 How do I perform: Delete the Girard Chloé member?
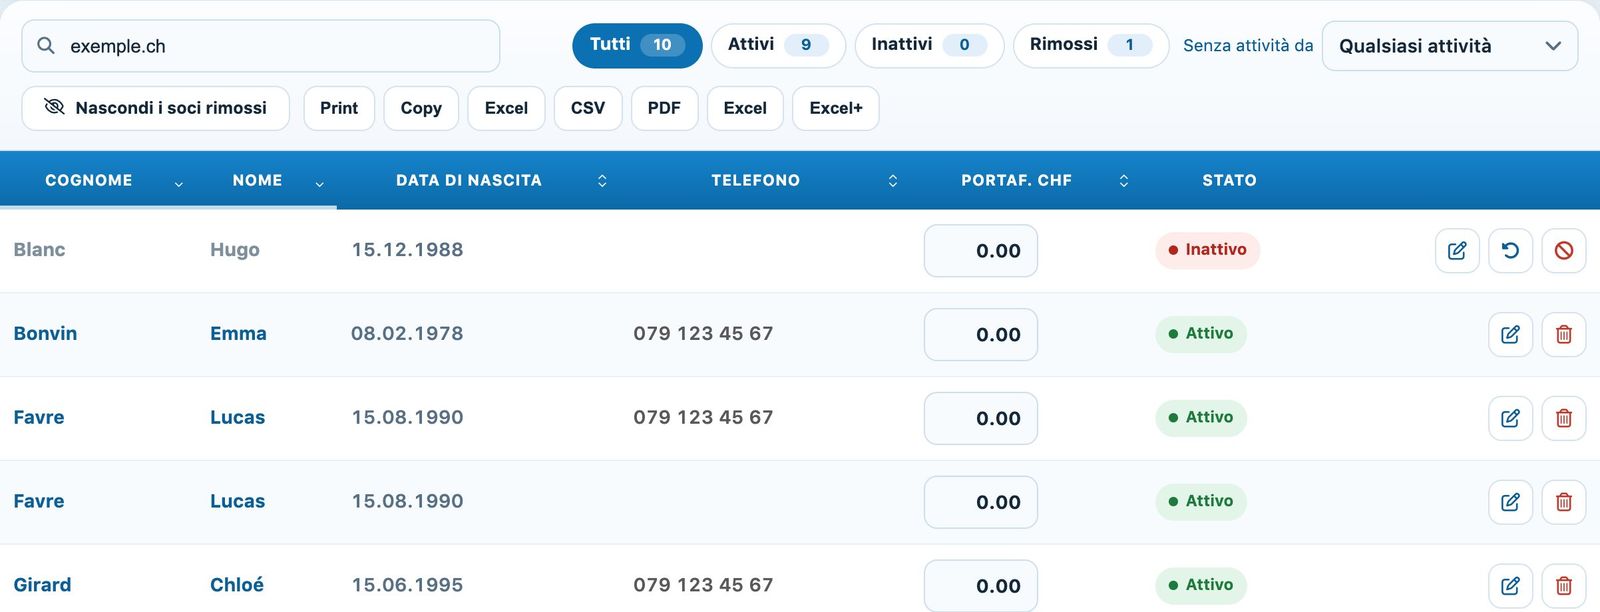coord(1564,586)
